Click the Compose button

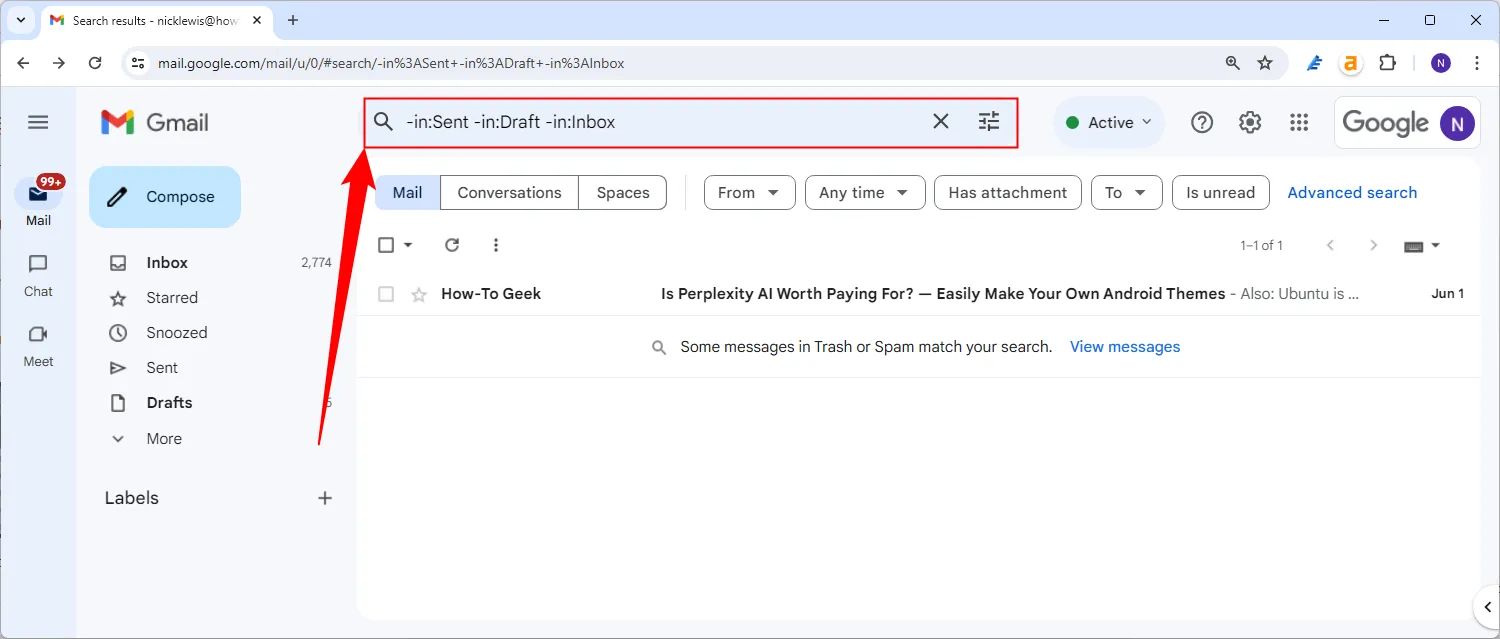coord(165,197)
